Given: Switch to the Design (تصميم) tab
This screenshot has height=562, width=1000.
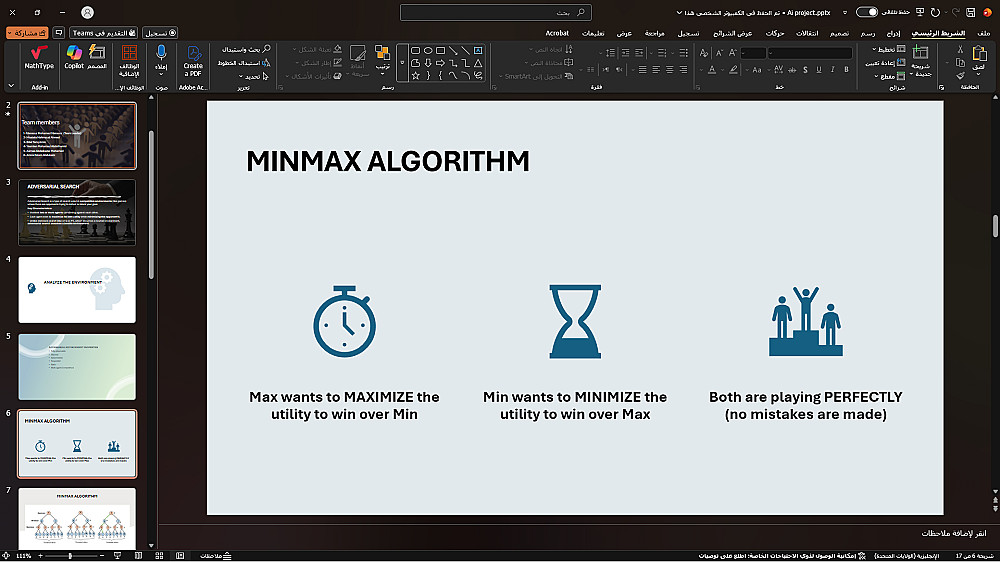Looking at the screenshot, I should (839, 33).
